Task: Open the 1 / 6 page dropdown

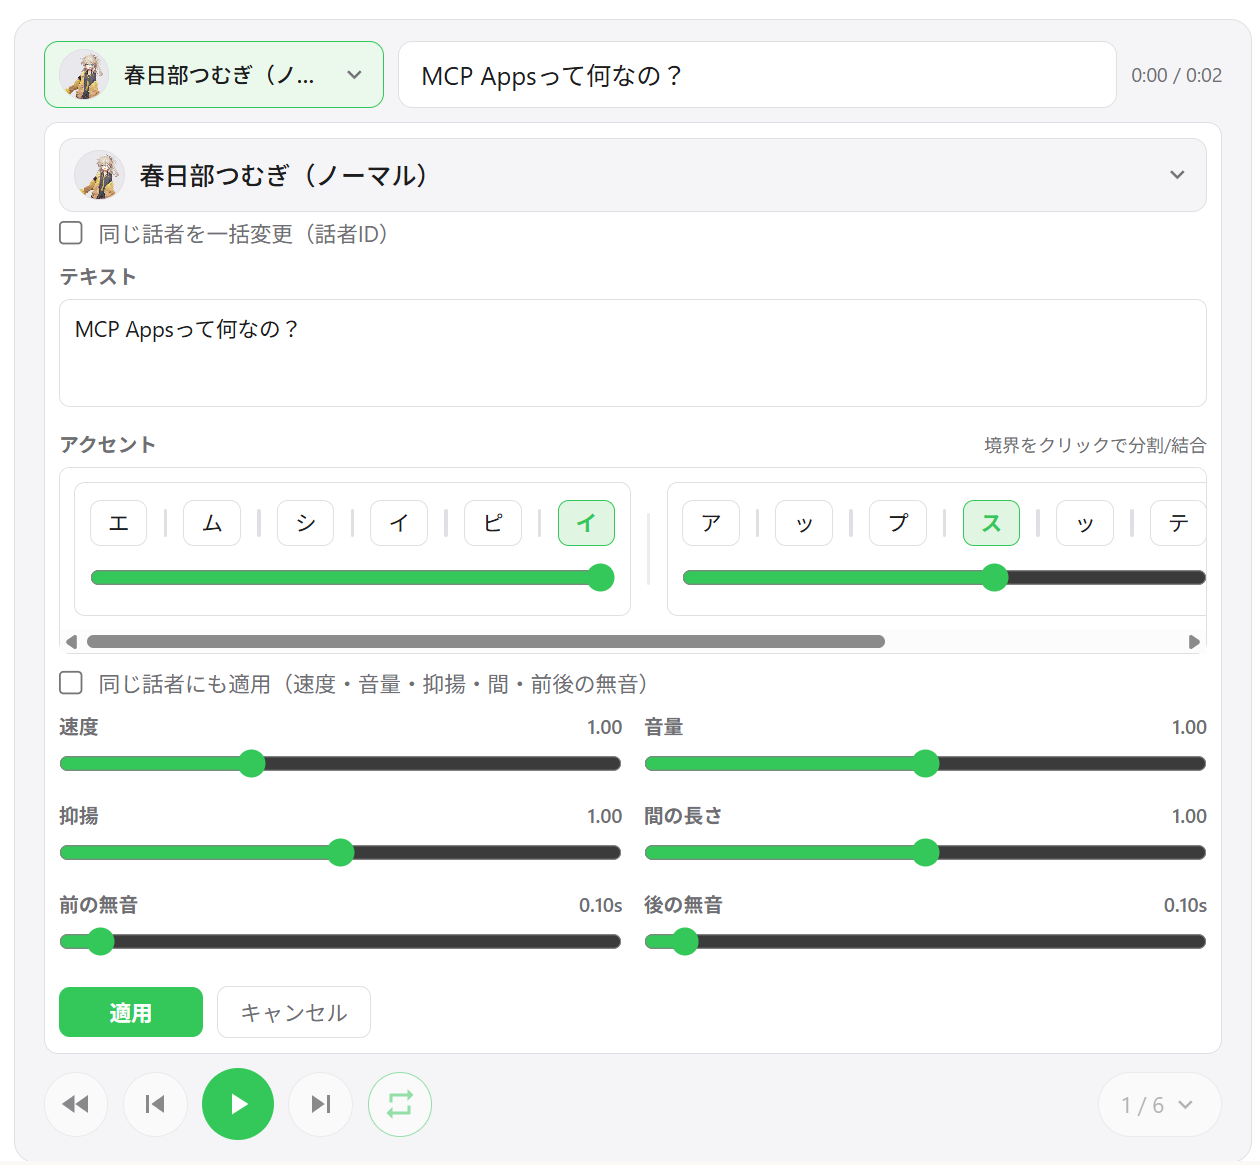Action: click(1159, 1105)
